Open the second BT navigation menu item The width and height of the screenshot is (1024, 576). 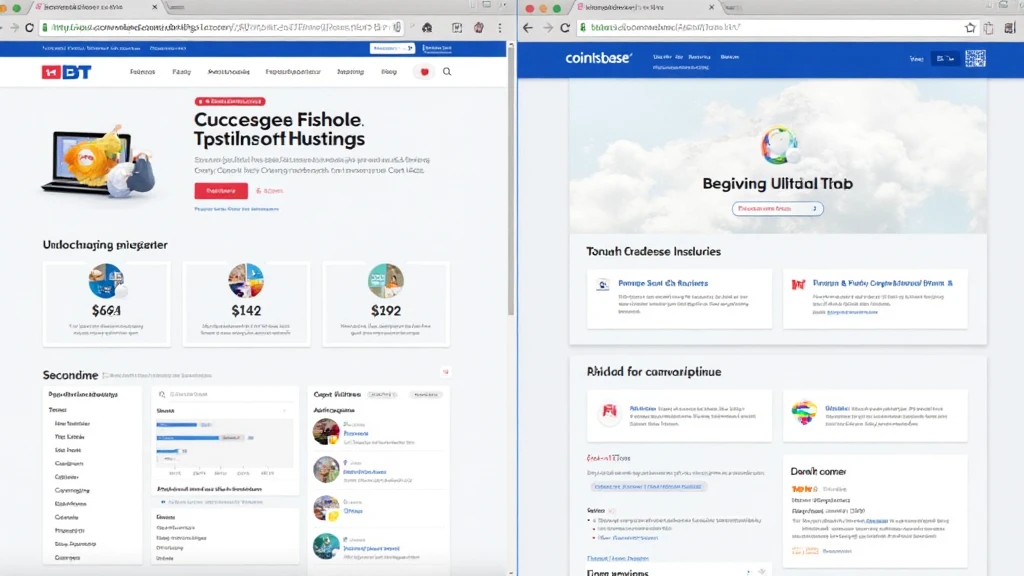182,72
